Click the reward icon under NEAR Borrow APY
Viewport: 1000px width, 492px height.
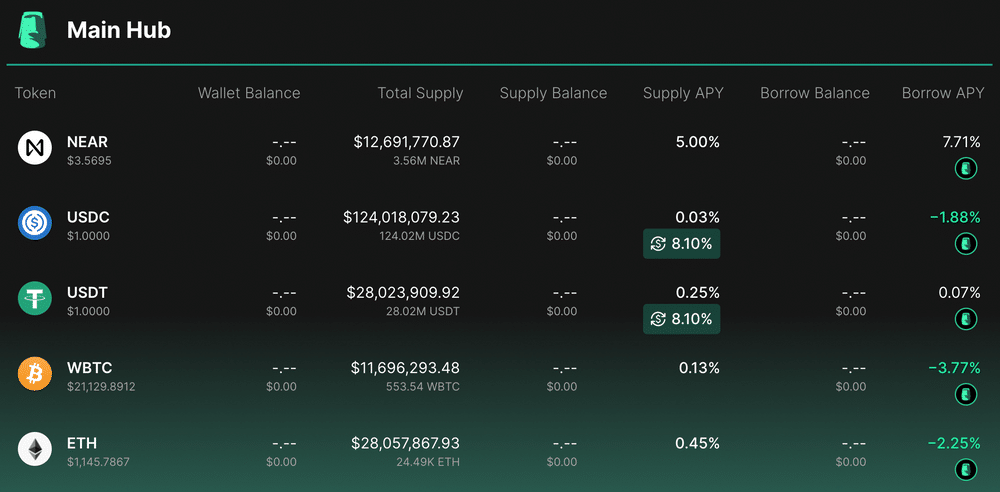(x=966, y=168)
